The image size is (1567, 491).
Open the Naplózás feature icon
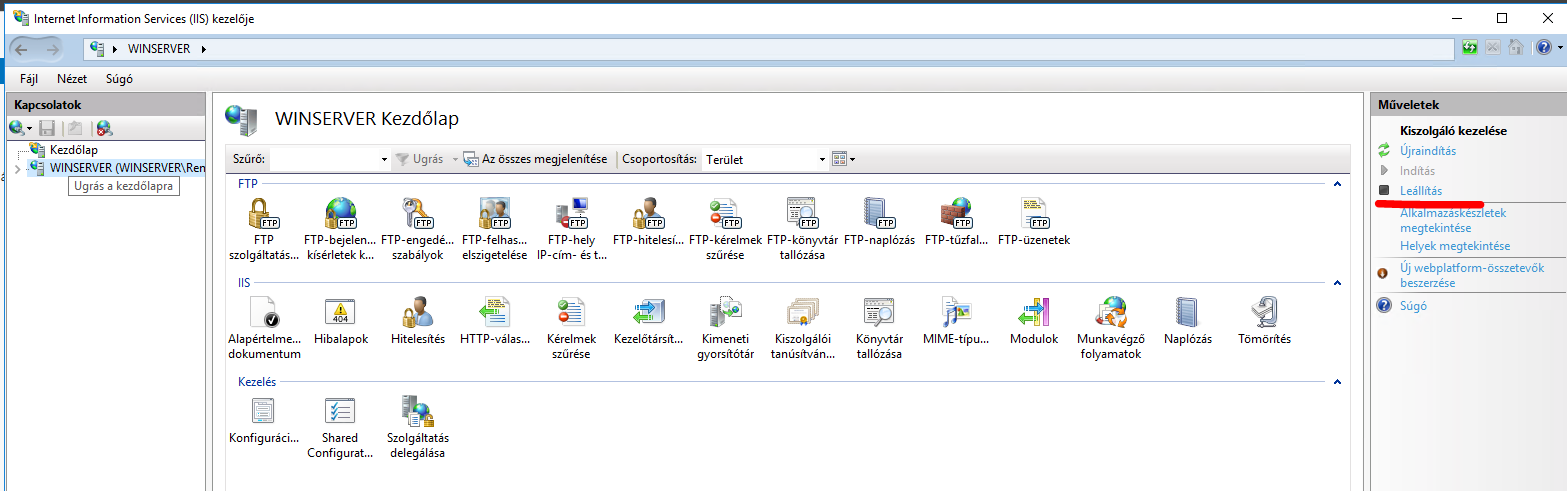(x=1187, y=312)
